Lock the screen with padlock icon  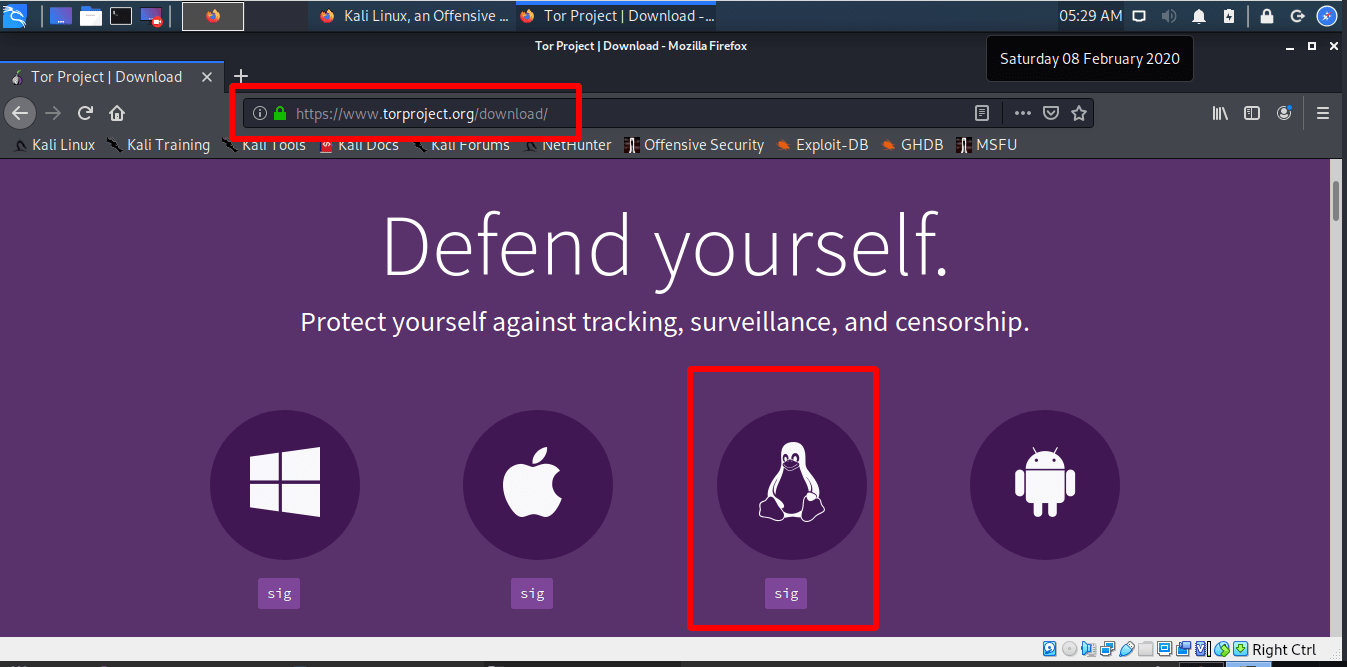(x=1267, y=16)
